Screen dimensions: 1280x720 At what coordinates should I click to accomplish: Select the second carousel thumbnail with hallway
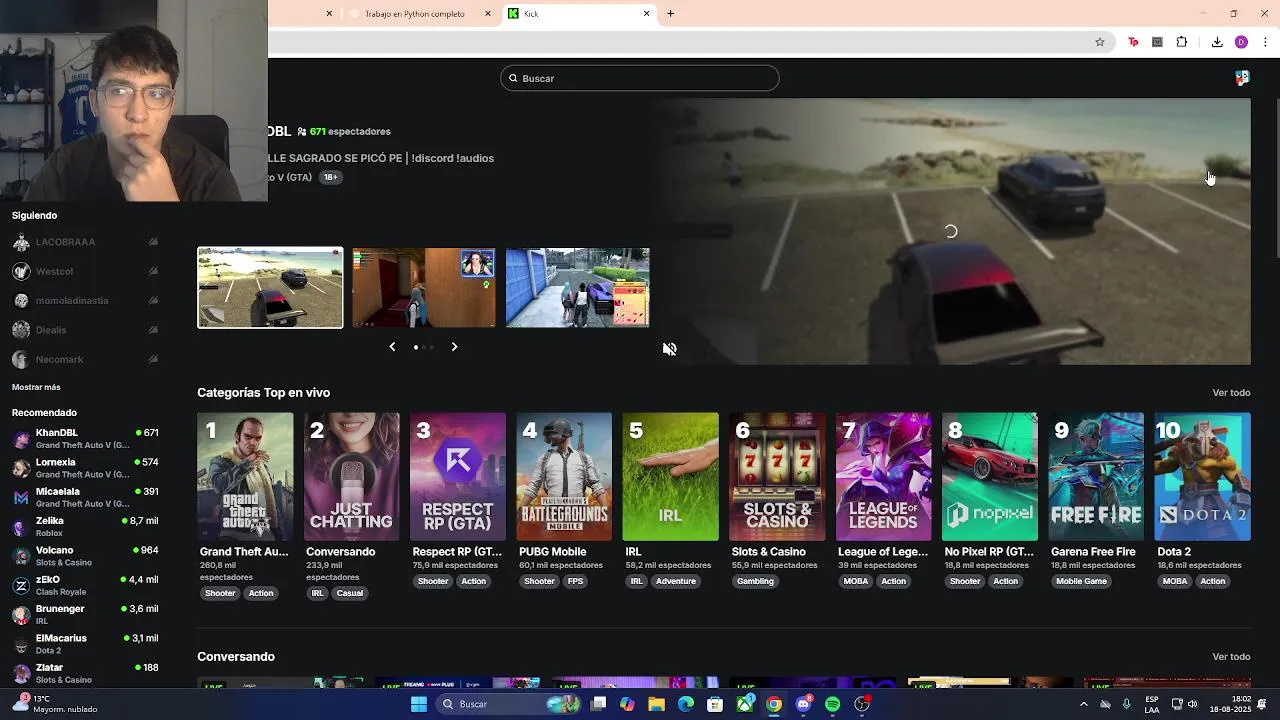pos(424,288)
